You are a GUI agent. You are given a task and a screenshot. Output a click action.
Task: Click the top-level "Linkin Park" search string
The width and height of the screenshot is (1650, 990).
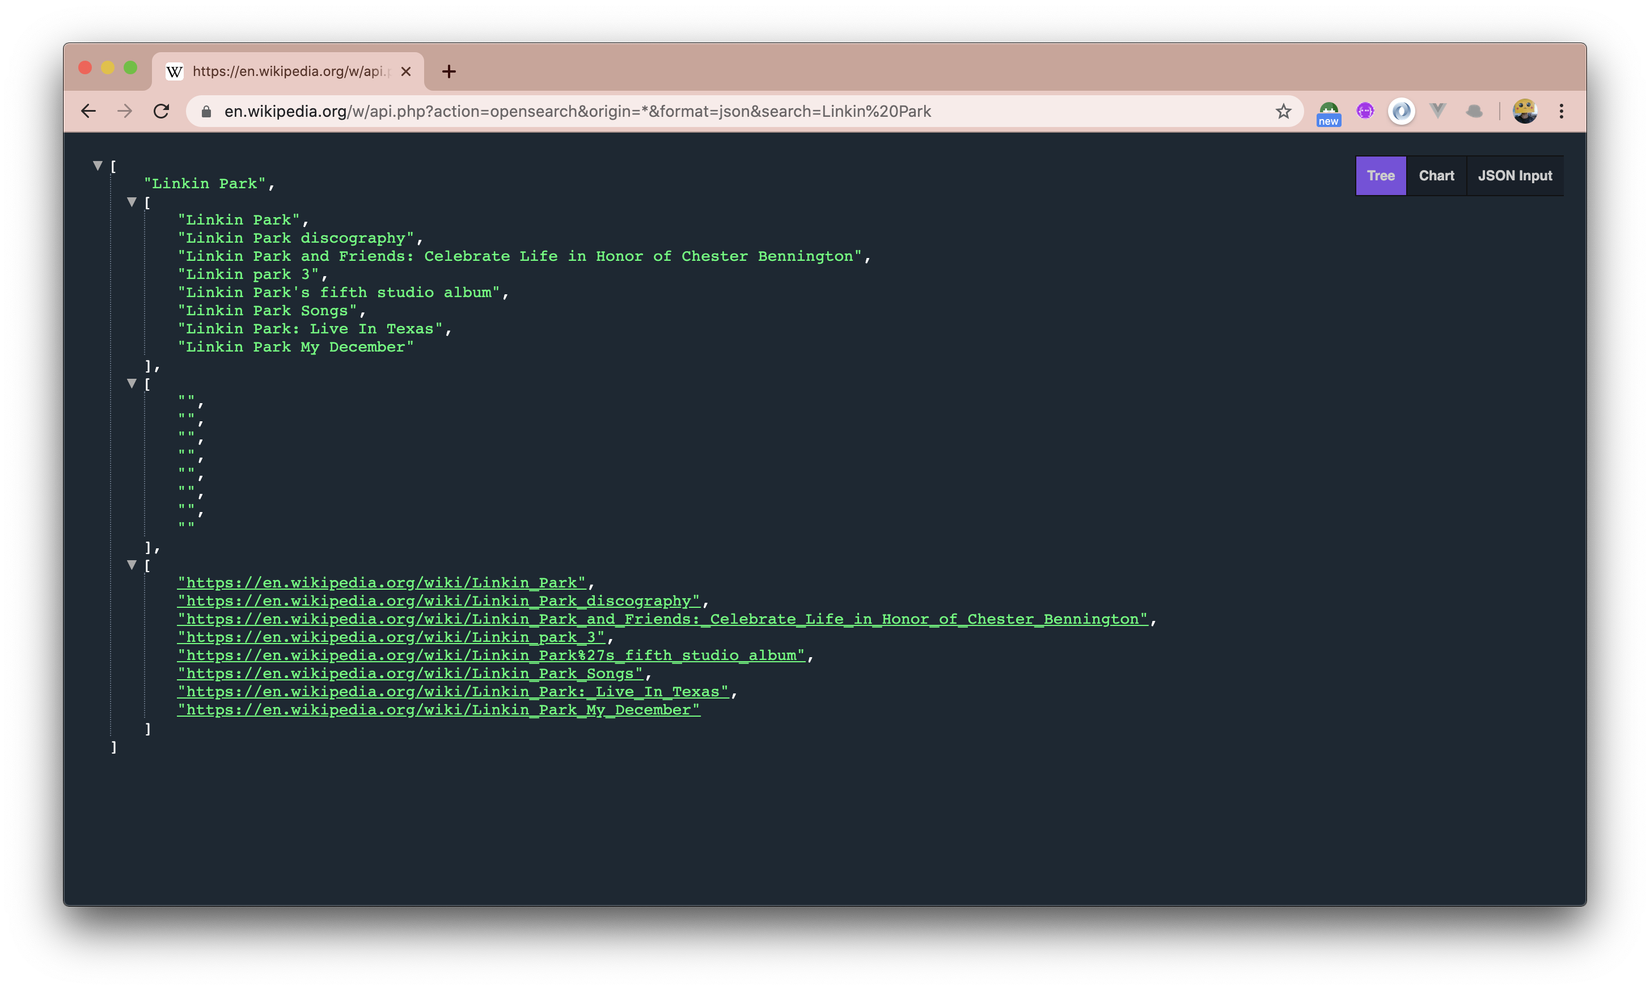point(205,184)
